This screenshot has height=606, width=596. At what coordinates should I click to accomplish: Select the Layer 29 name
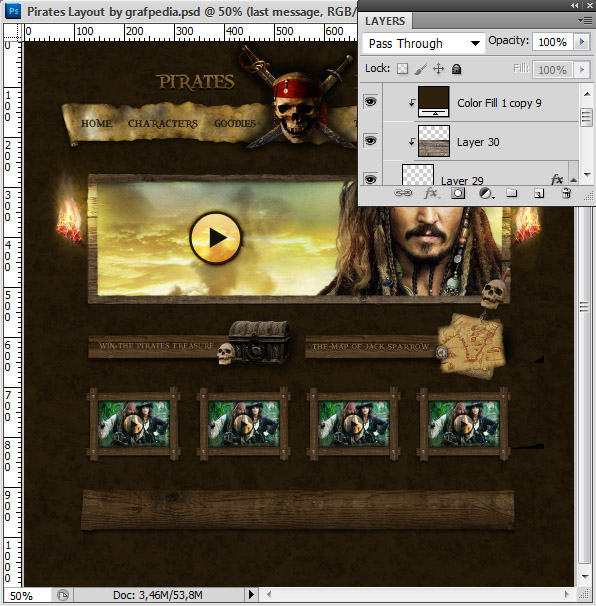462,181
